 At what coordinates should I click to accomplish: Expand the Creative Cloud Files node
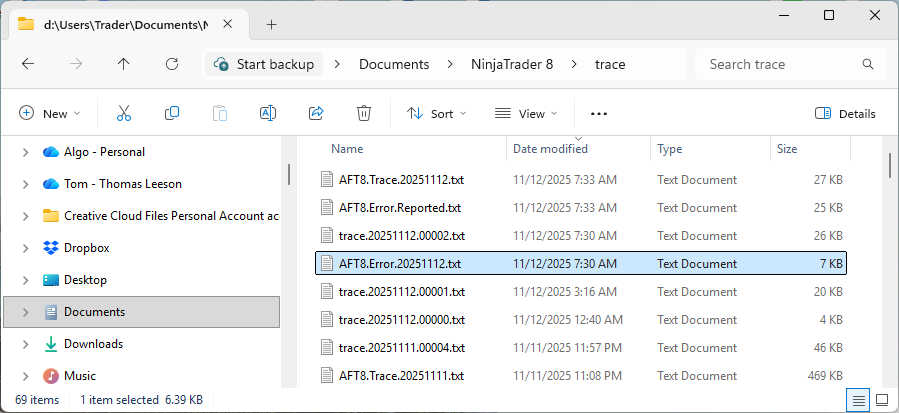tap(25, 216)
